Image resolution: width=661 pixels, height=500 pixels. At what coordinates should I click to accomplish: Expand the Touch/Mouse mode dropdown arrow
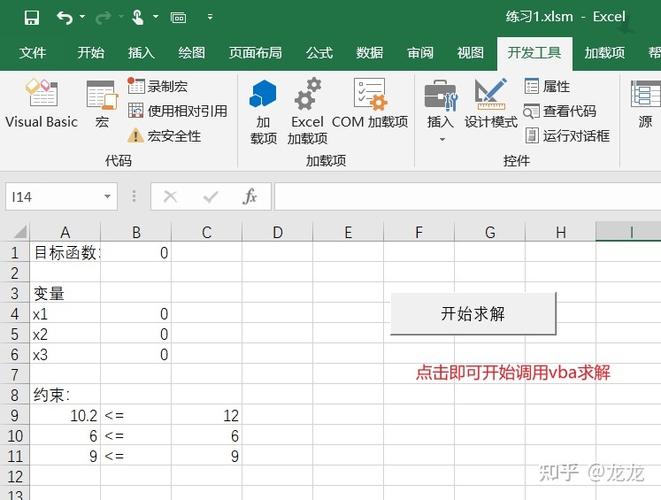pos(156,17)
